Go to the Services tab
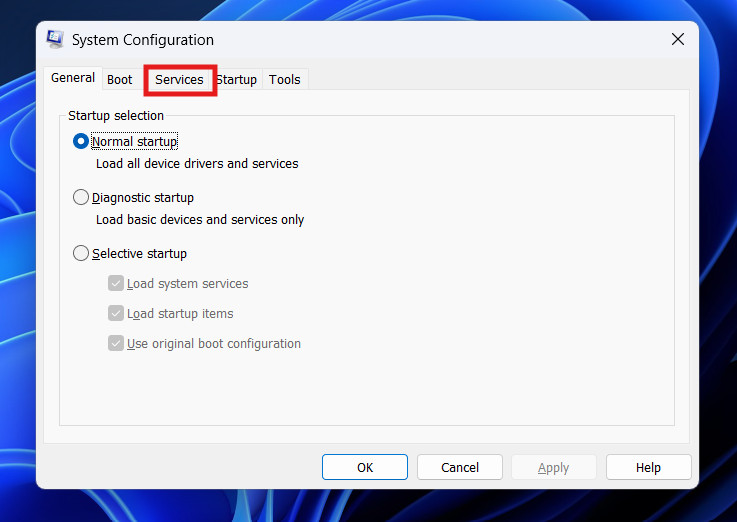 pyautogui.click(x=179, y=79)
